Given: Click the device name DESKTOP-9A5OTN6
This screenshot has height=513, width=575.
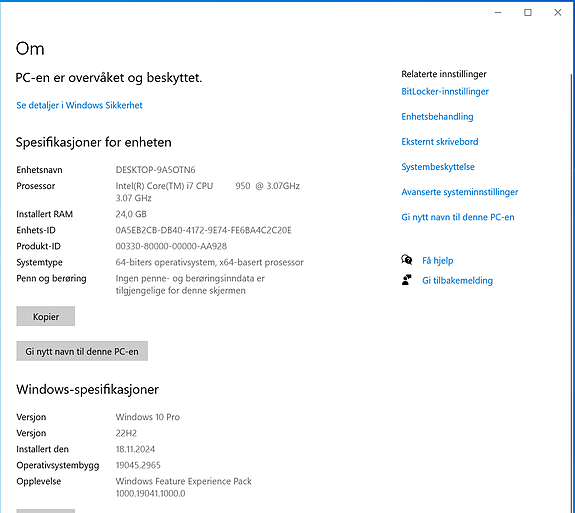Looking at the screenshot, I should point(155,170).
